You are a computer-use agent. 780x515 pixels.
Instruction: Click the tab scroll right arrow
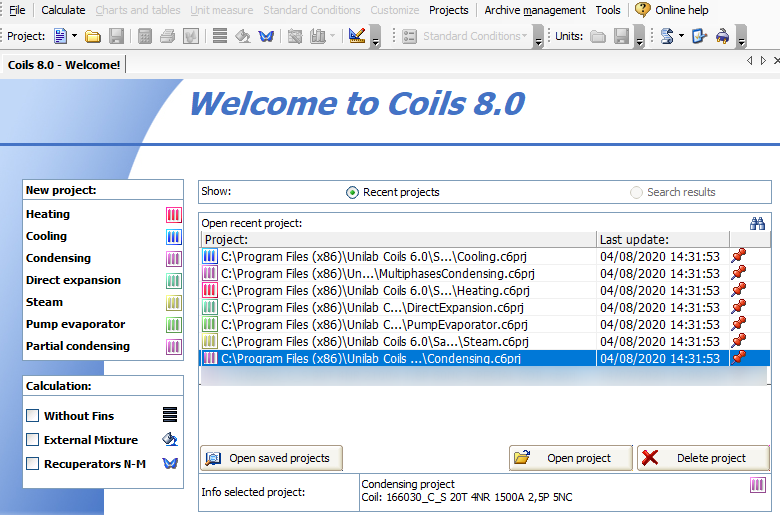pos(763,61)
